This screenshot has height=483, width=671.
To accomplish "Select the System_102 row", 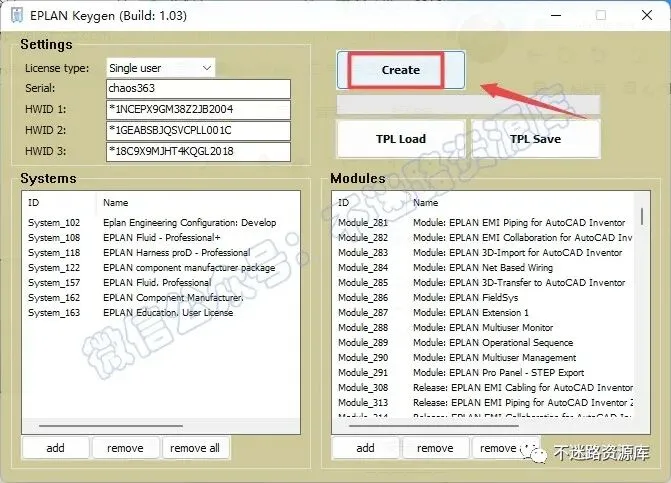I will click(x=160, y=223).
